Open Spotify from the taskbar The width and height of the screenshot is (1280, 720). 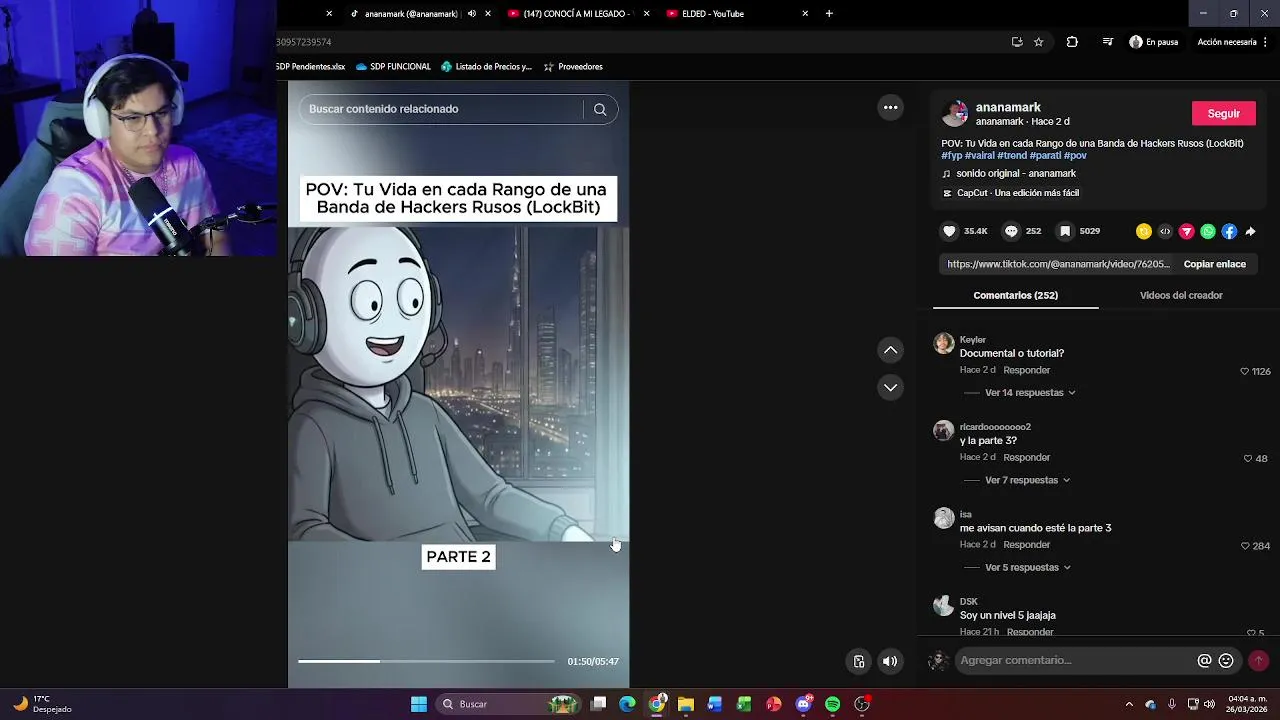coord(833,704)
